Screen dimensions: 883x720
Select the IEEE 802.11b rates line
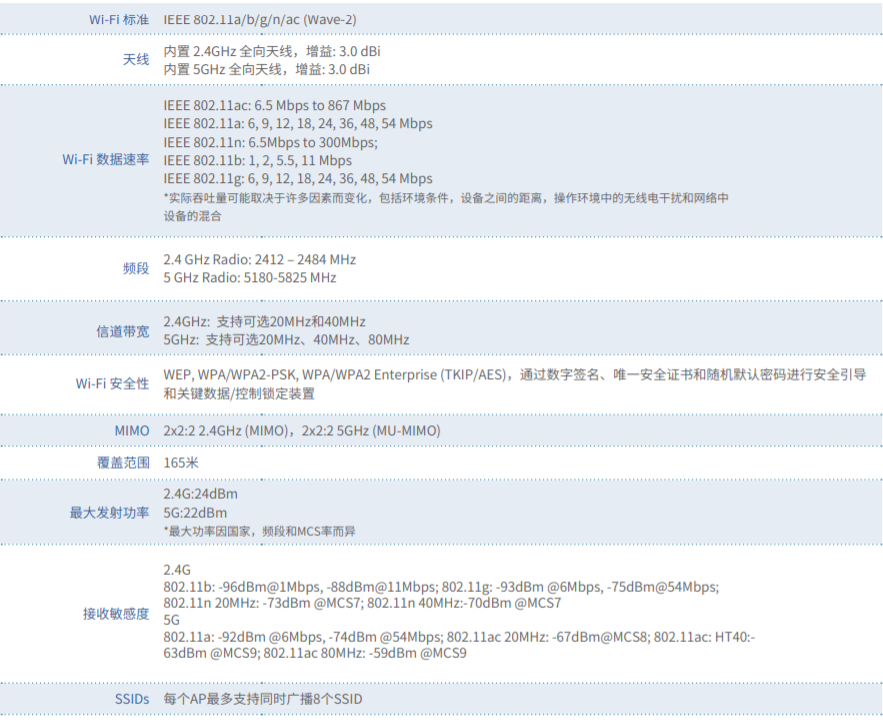[x=257, y=160]
